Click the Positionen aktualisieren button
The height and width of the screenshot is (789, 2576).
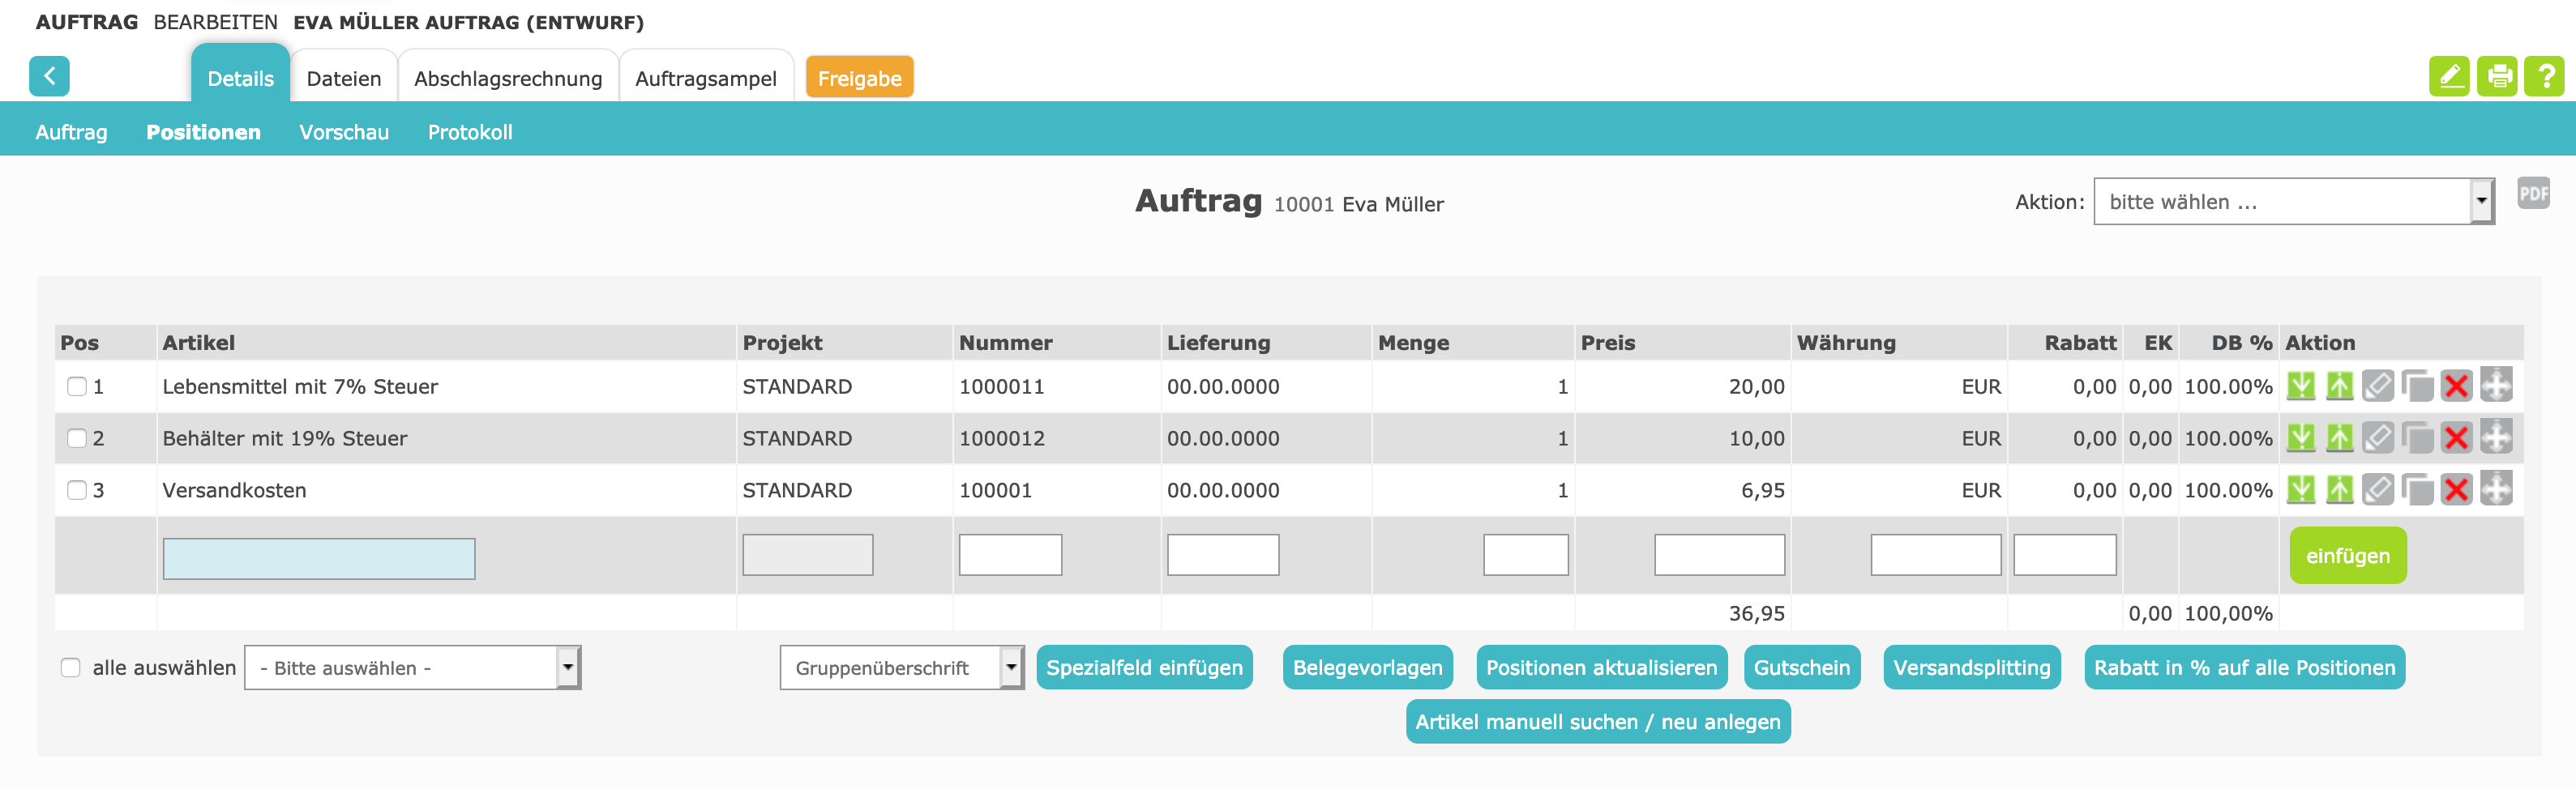1601,667
